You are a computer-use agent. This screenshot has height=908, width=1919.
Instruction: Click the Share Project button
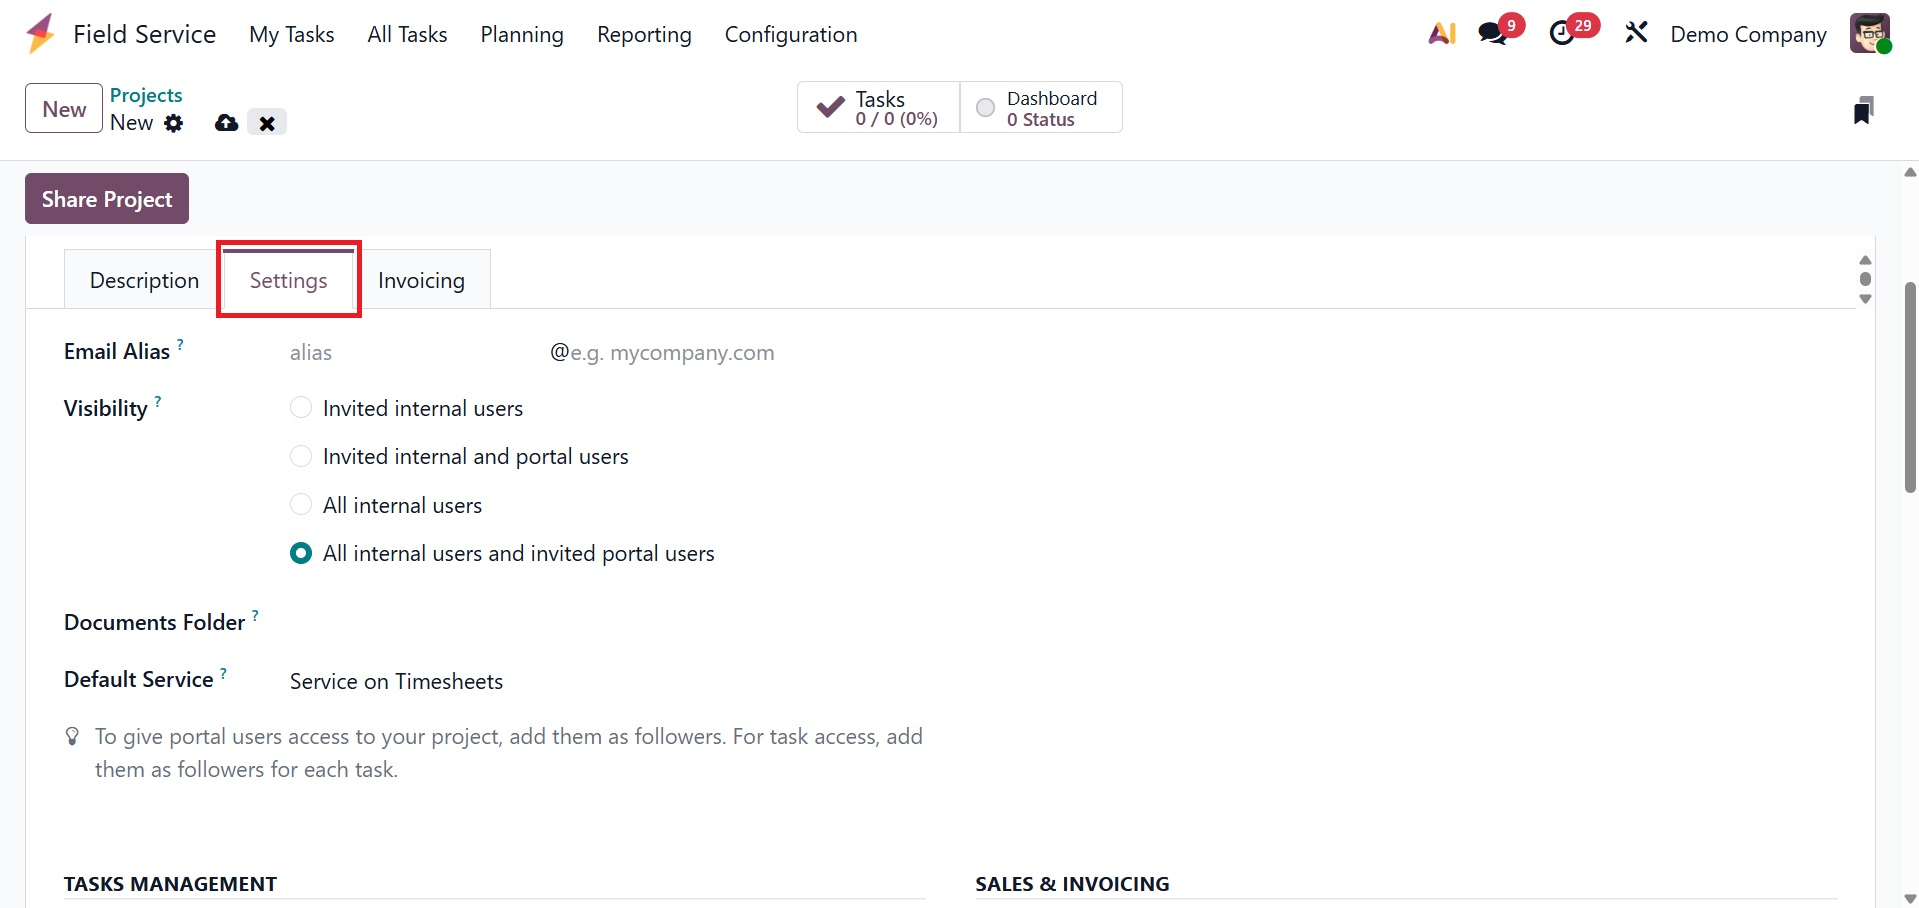click(107, 199)
